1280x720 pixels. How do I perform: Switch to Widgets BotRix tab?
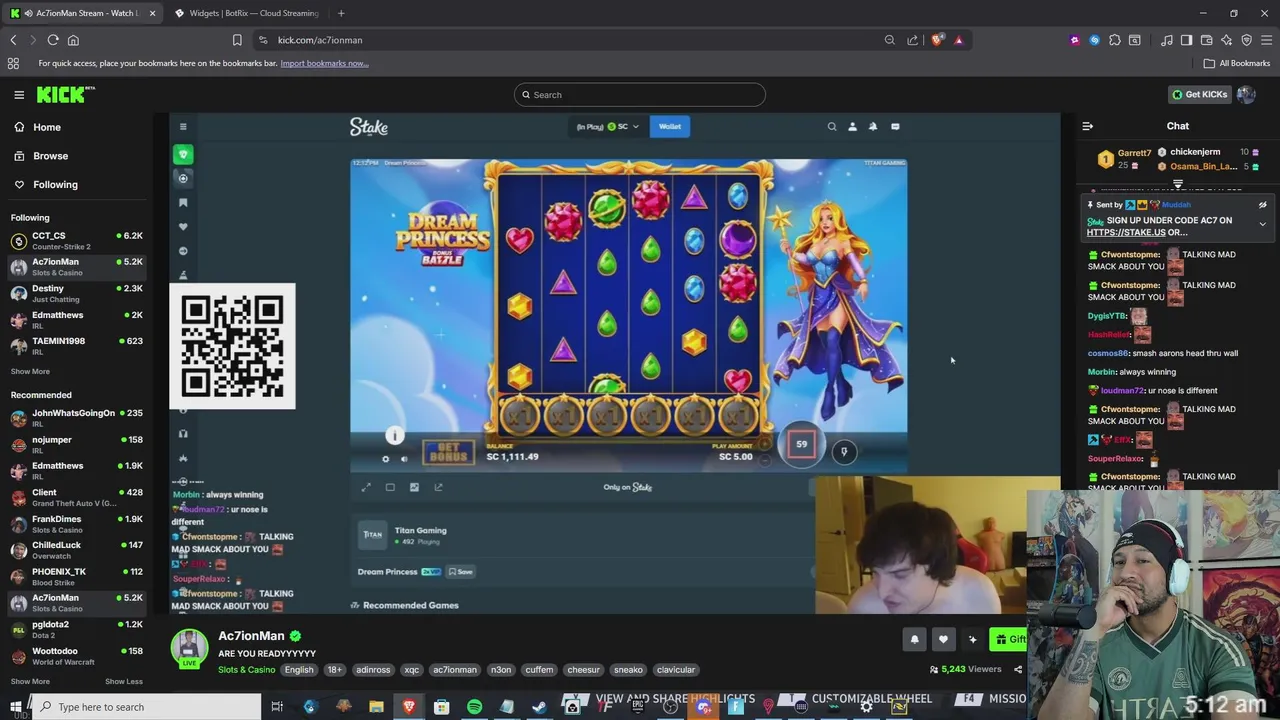click(x=246, y=13)
